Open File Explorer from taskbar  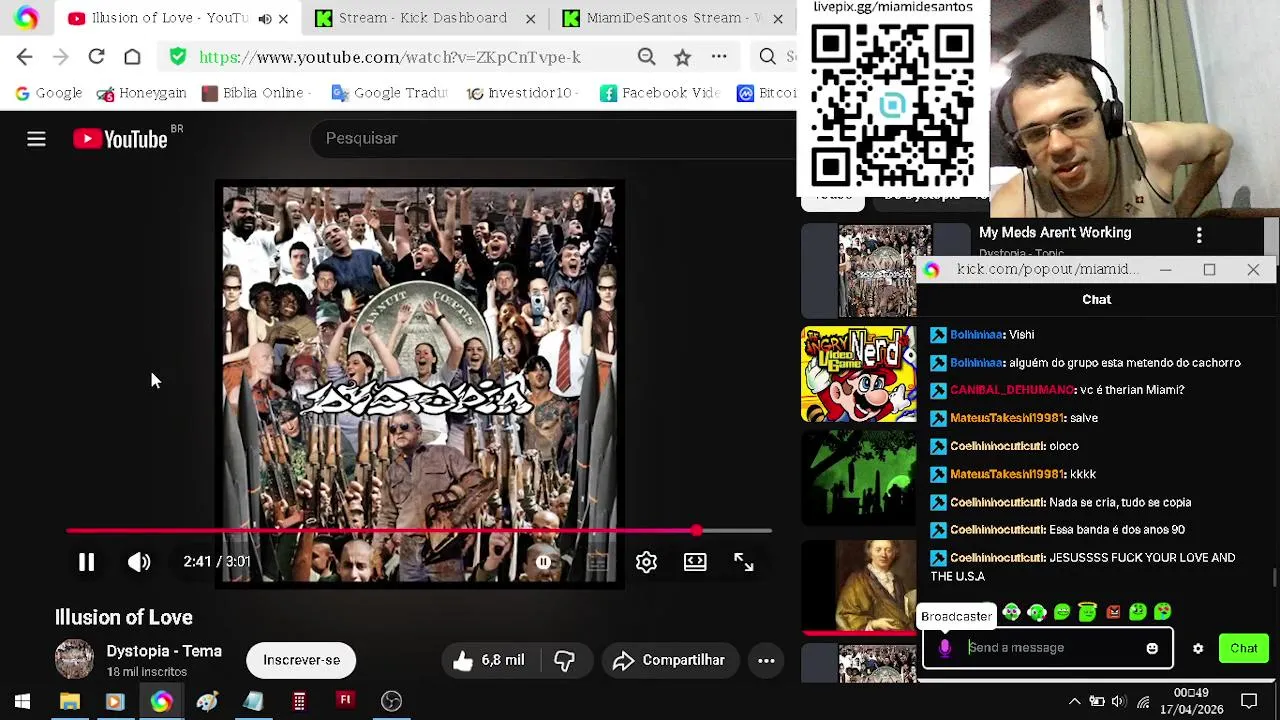(x=69, y=701)
